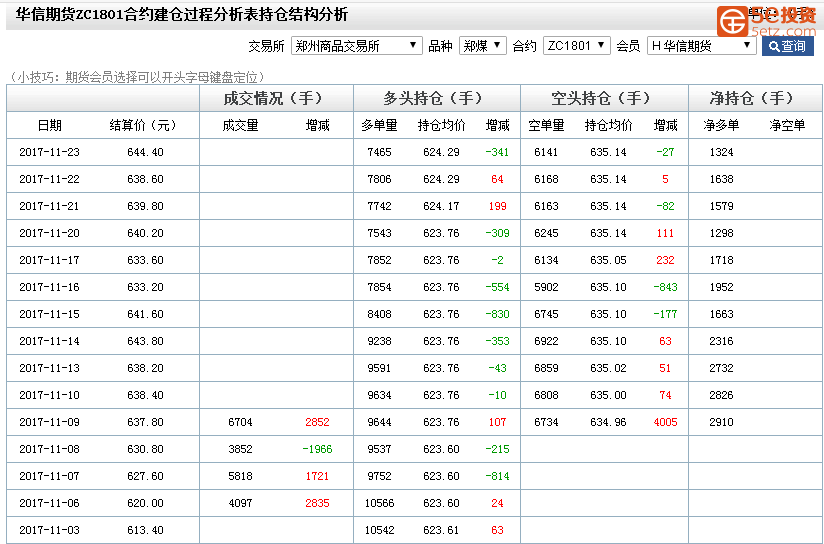Image resolution: width=824 pixels, height=544 pixels.
Task: Select the date cell 2017-11-03
Action: (x=49, y=530)
